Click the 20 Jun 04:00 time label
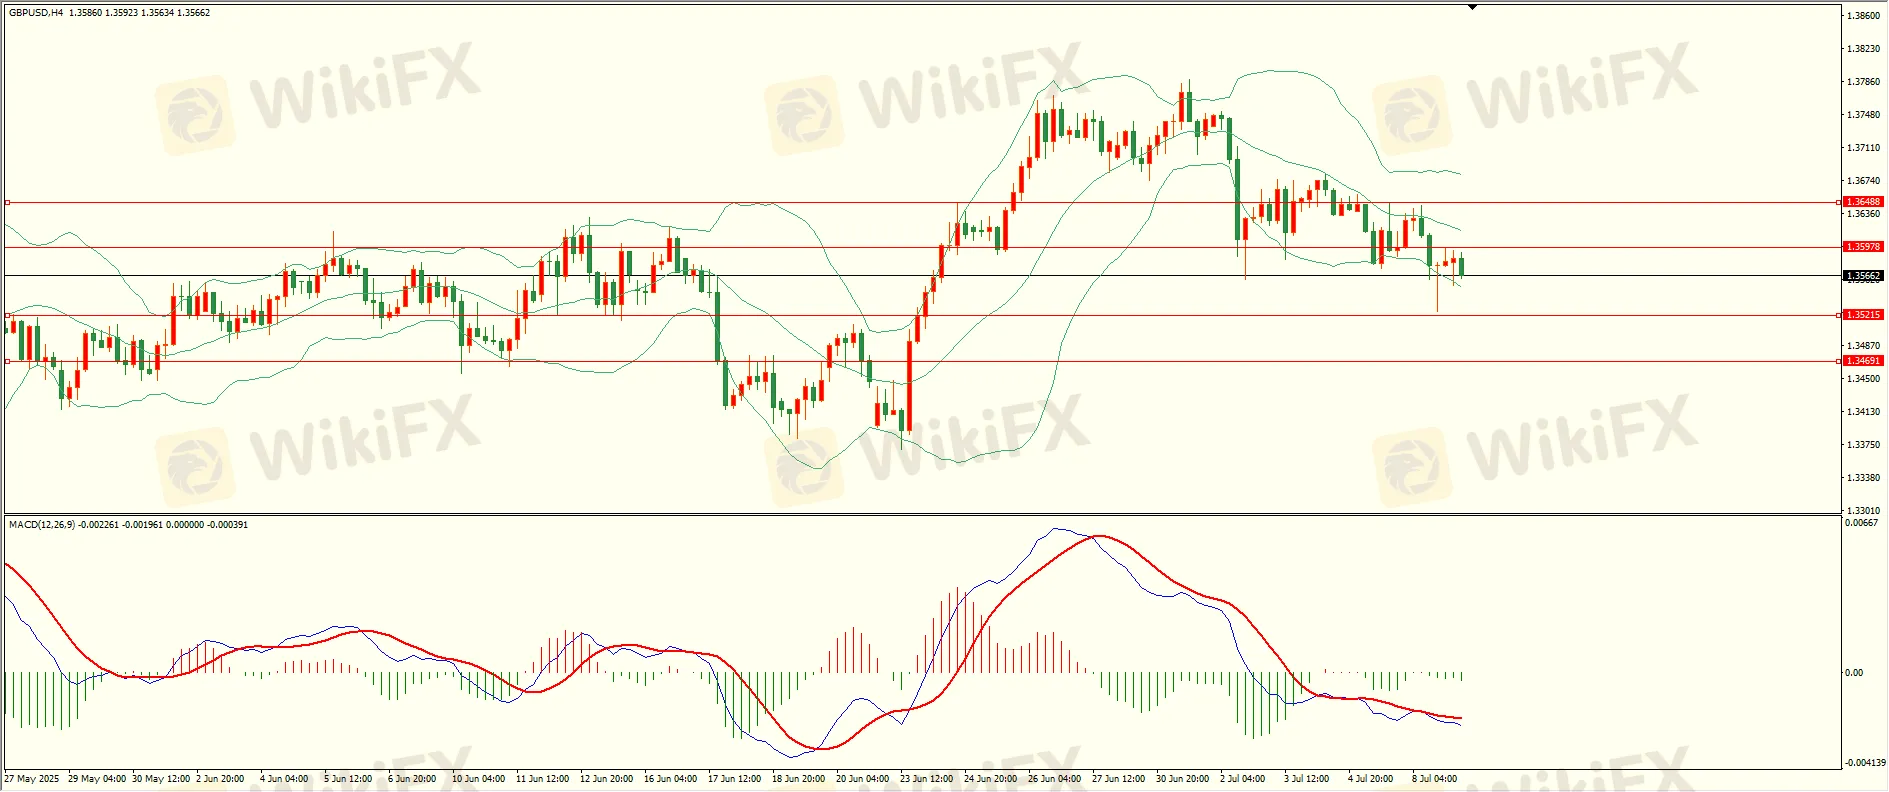The width and height of the screenshot is (1889, 792). click(863, 779)
